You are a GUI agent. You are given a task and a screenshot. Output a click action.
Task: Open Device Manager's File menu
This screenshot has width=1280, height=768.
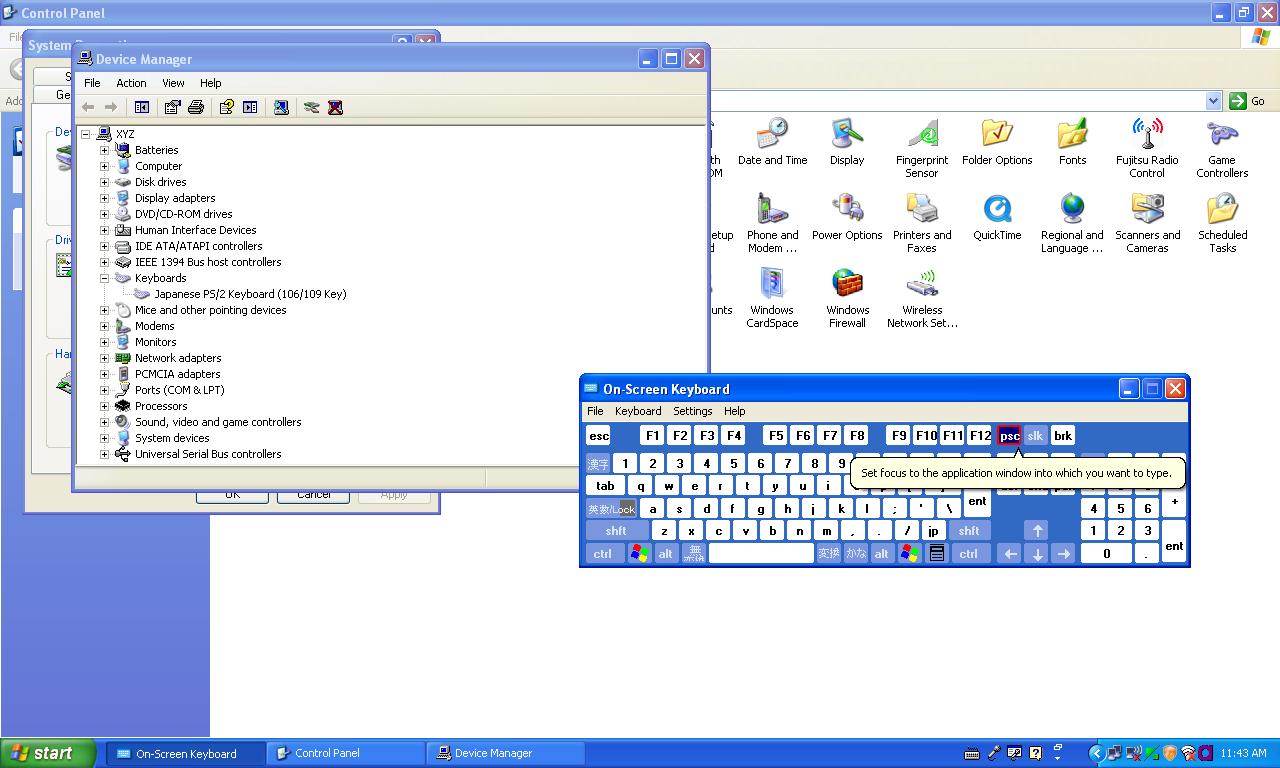92,83
